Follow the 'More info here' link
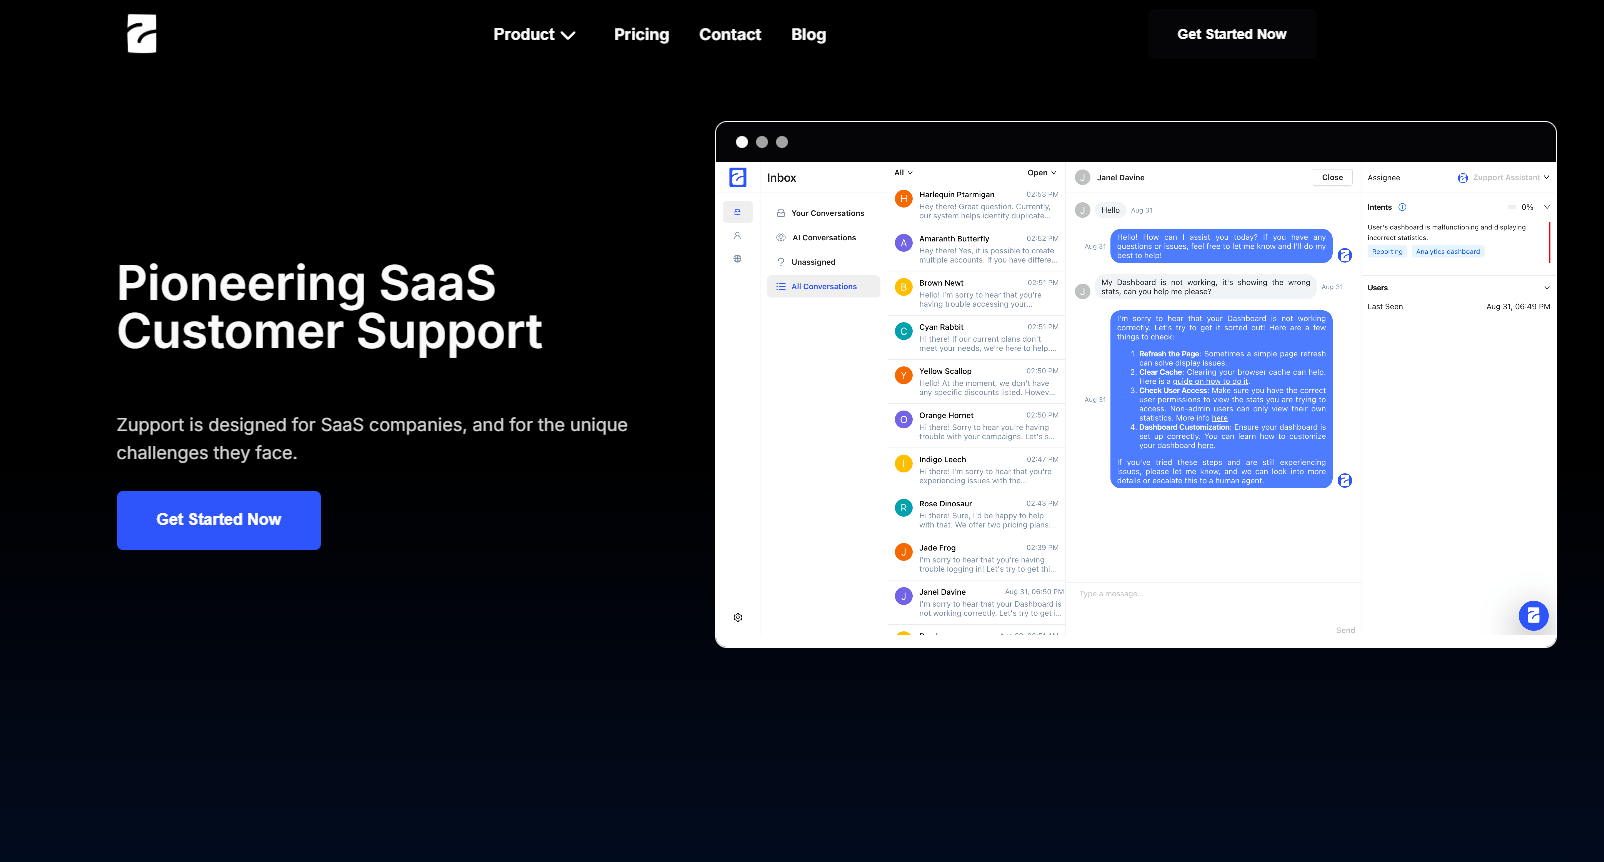1604x862 pixels. pyautogui.click(x=1220, y=418)
